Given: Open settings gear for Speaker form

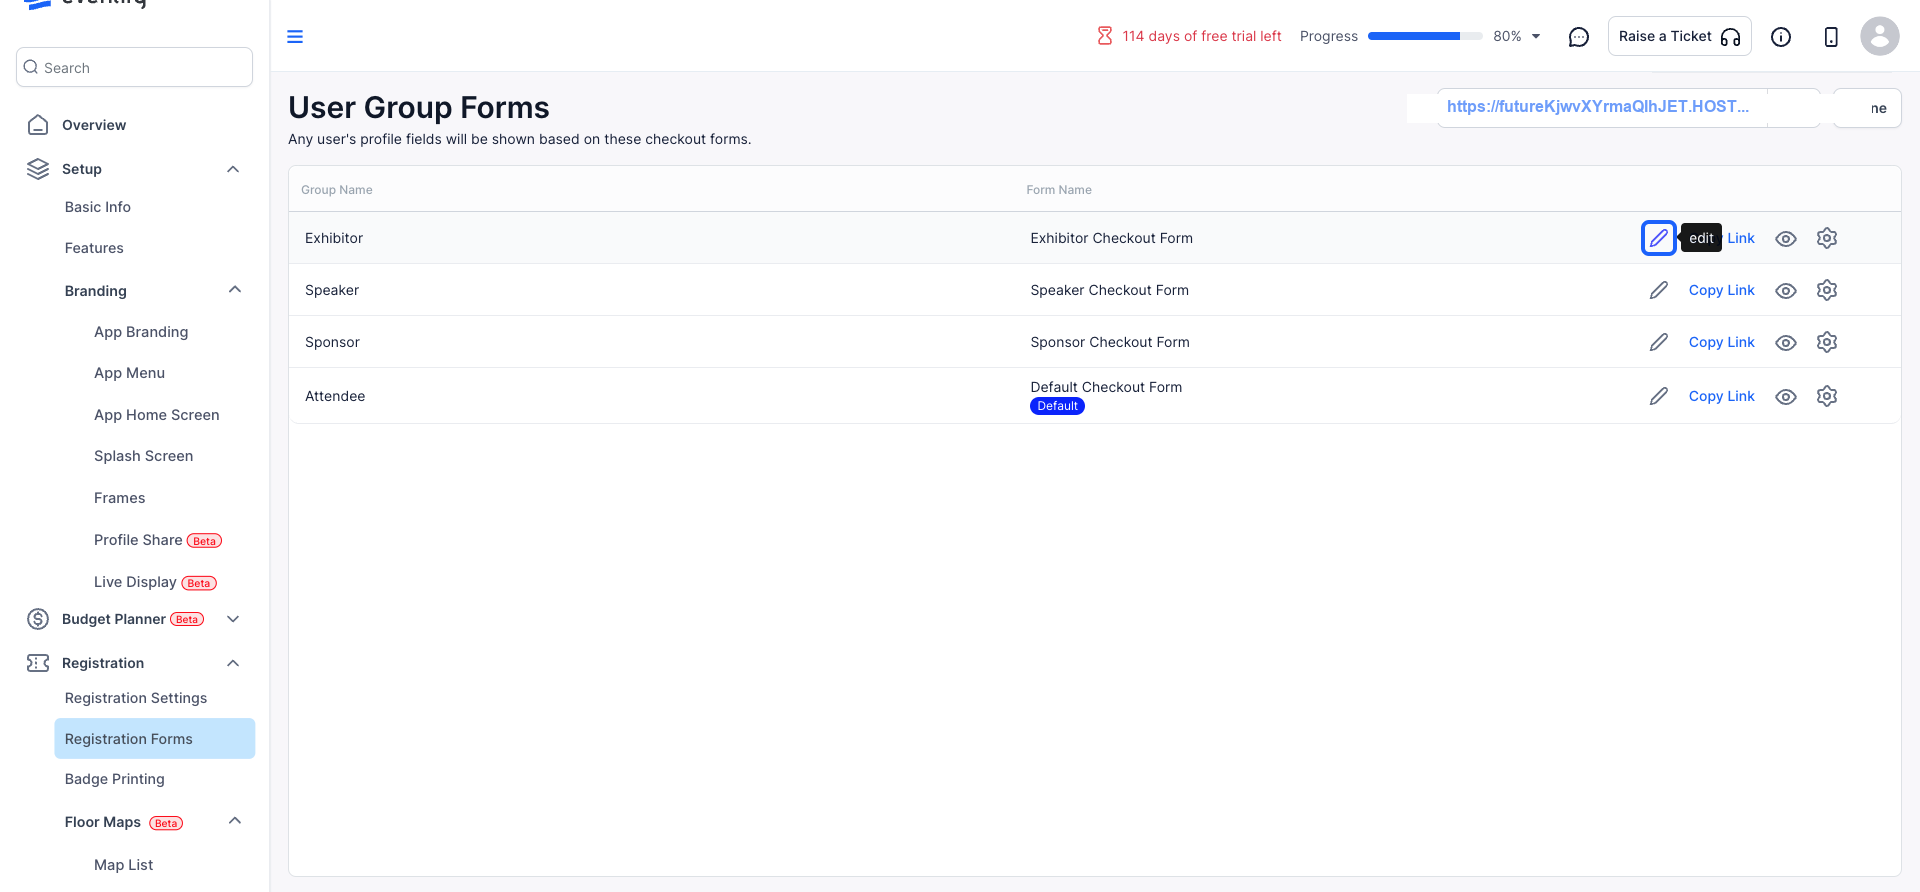Looking at the screenshot, I should (x=1826, y=290).
